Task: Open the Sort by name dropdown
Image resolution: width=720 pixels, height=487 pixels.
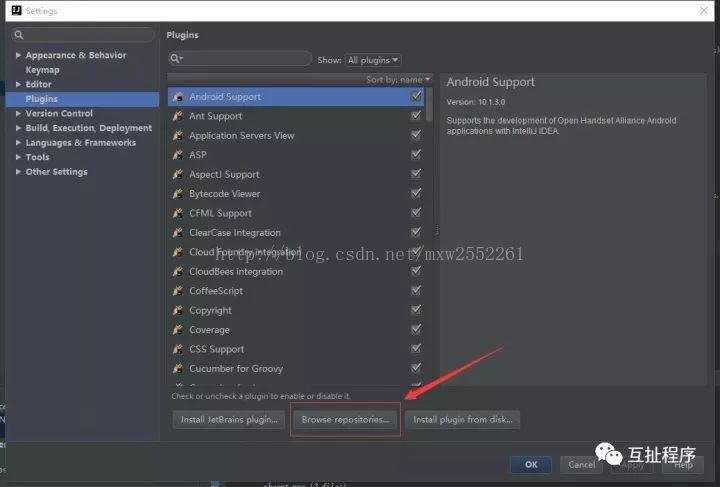Action: 398,79
